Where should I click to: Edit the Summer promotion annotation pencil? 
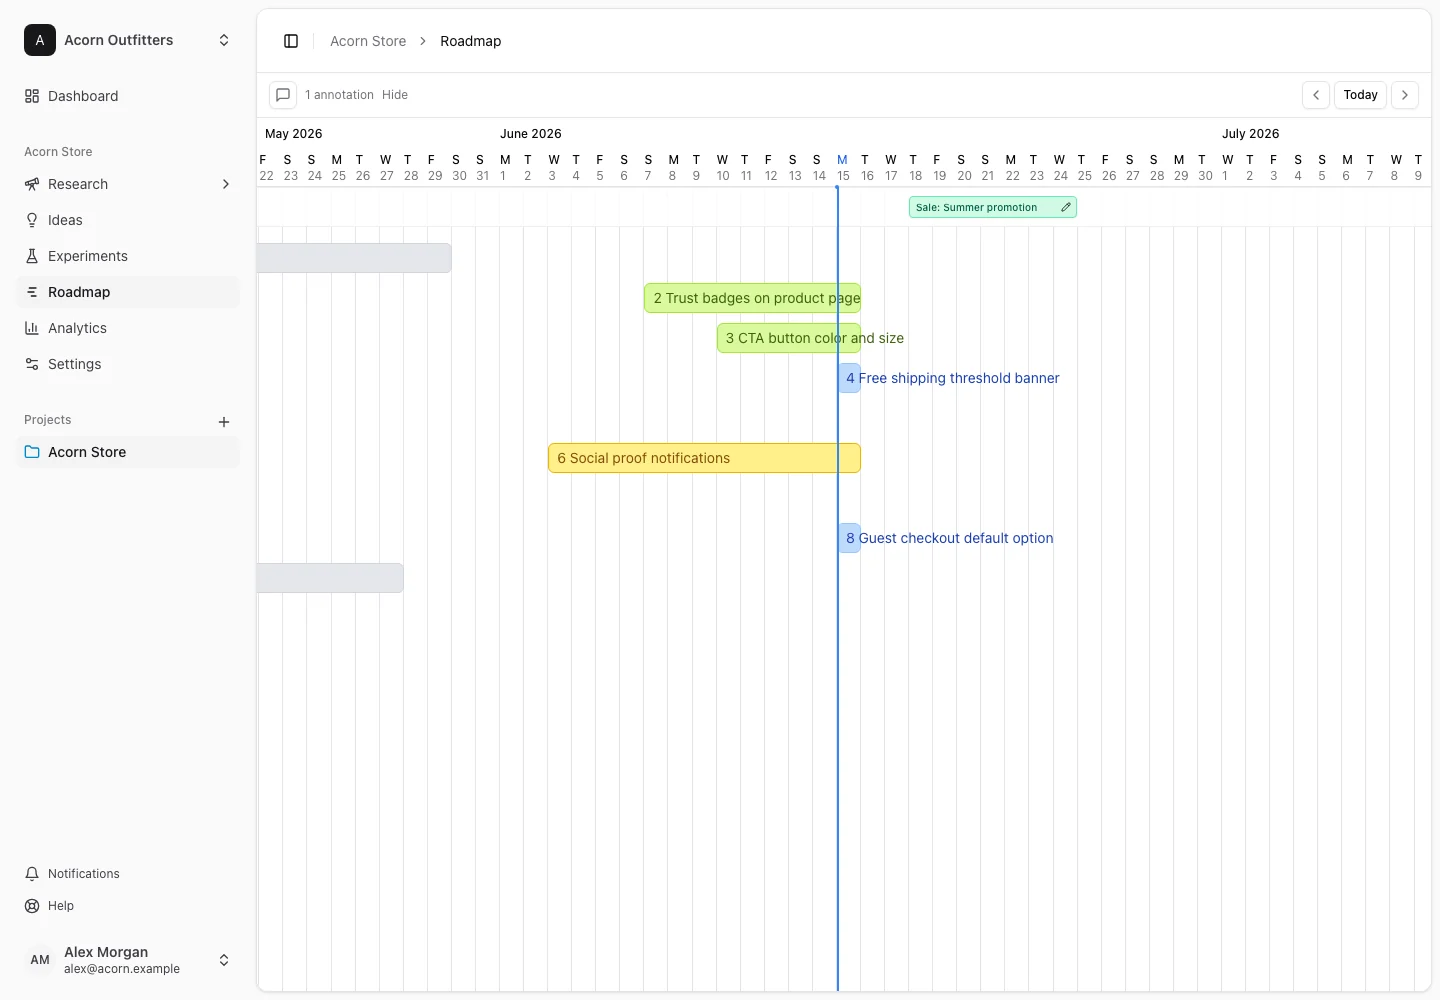coord(1066,207)
